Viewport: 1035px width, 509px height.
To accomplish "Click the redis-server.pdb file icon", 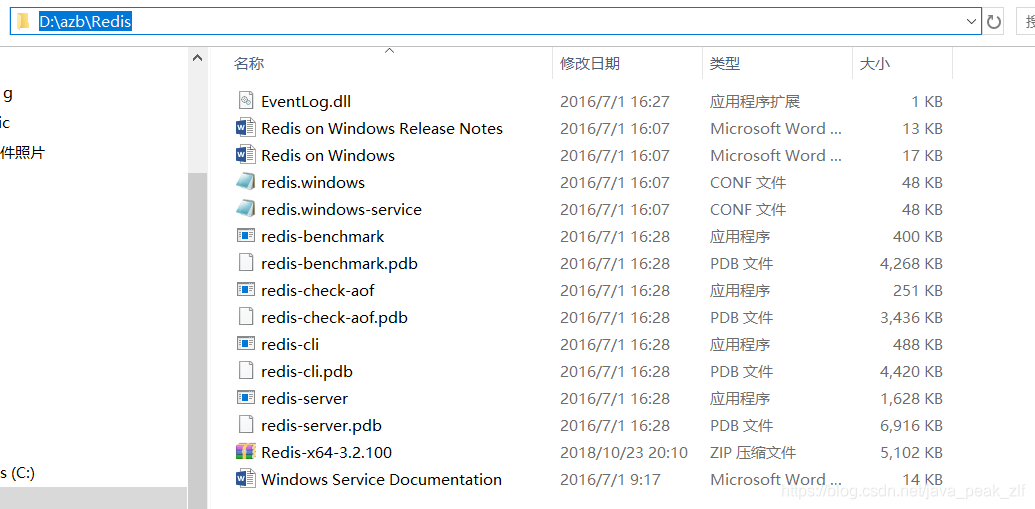I will point(246,425).
